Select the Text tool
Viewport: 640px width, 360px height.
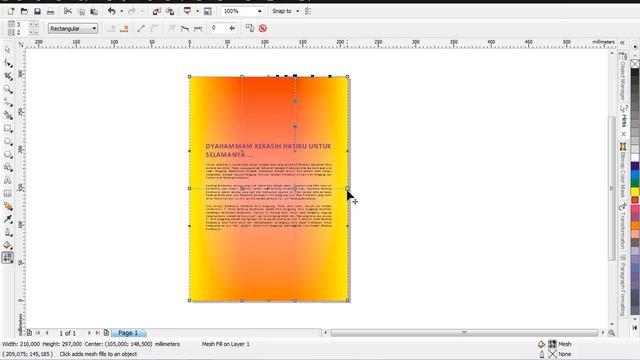point(8,180)
